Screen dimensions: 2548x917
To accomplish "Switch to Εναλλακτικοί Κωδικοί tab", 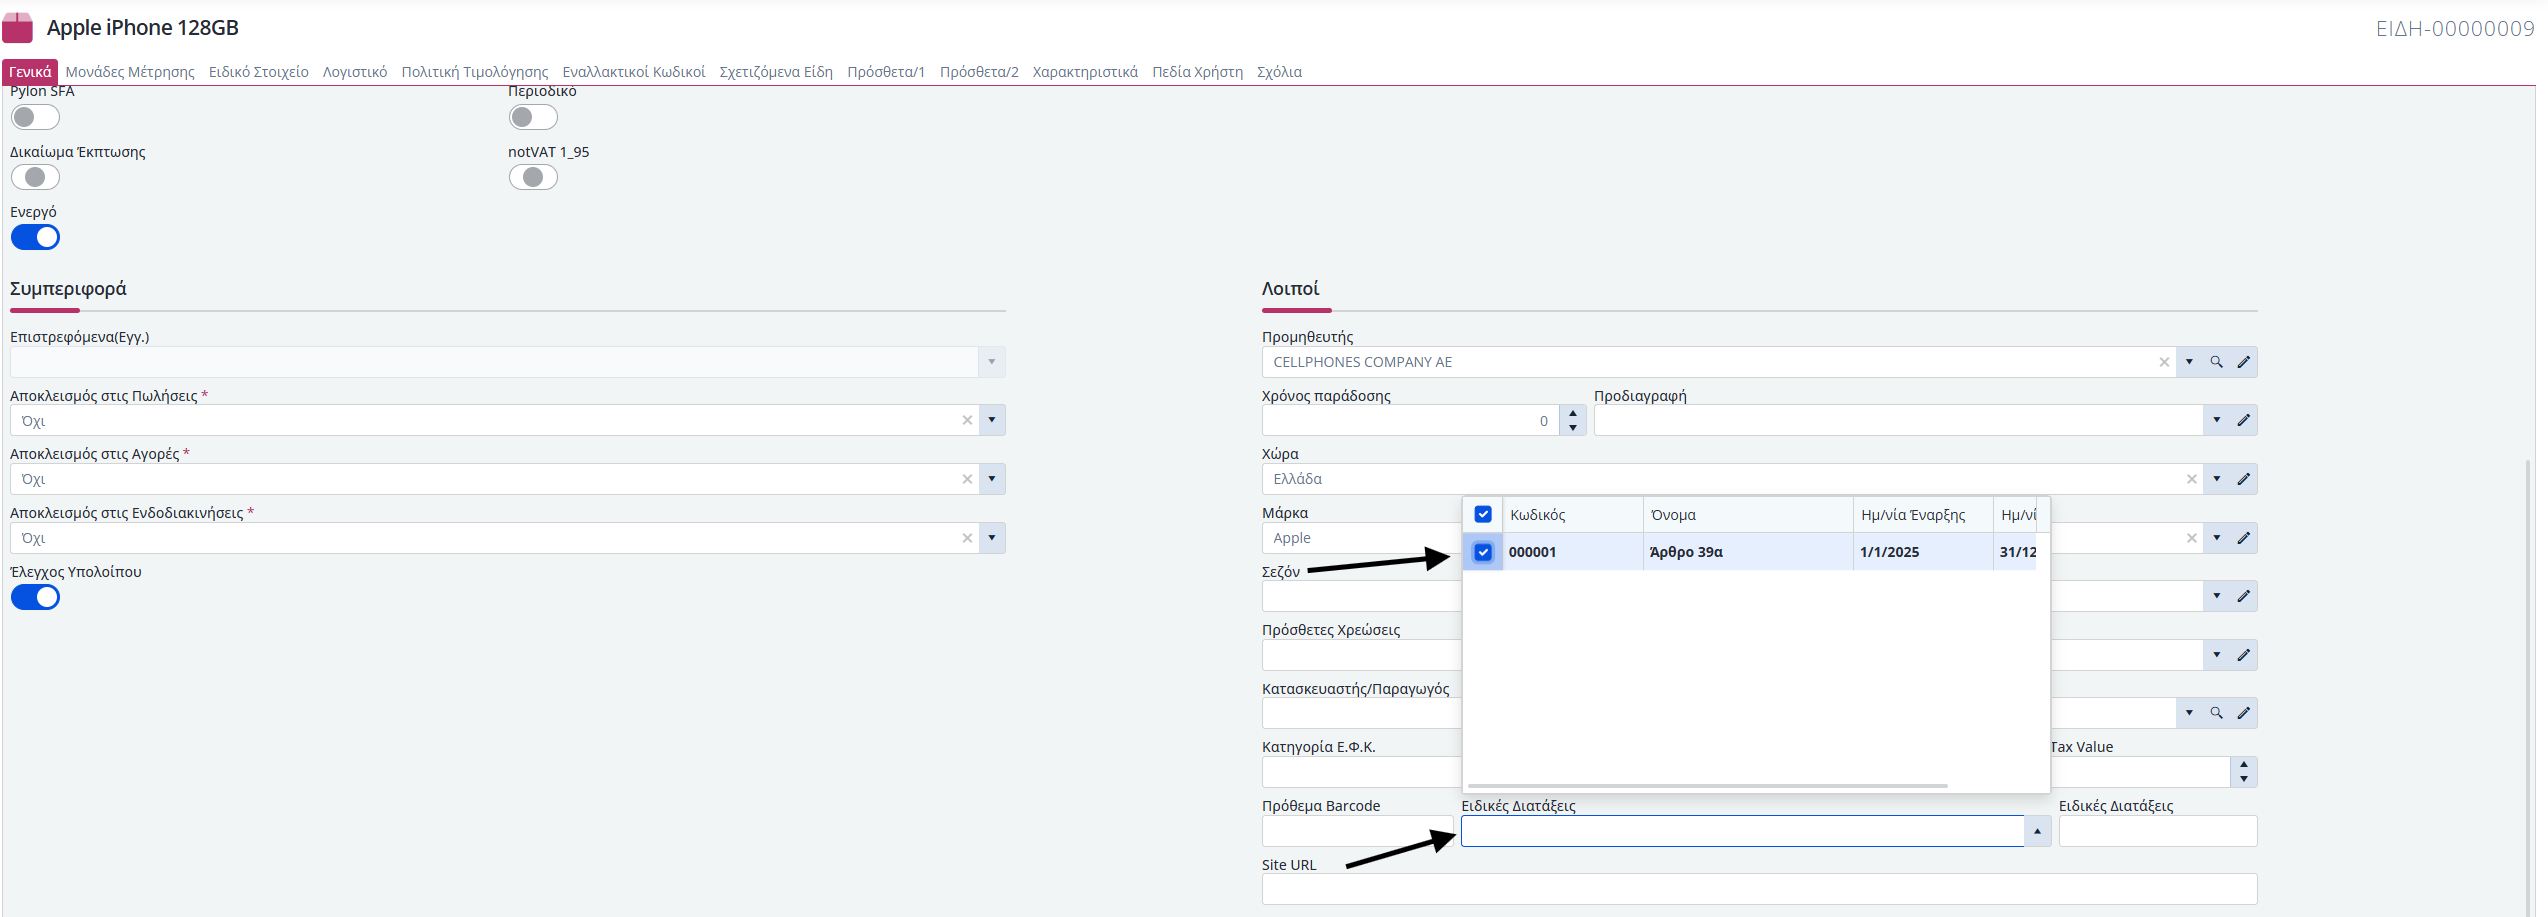I will click(x=634, y=72).
